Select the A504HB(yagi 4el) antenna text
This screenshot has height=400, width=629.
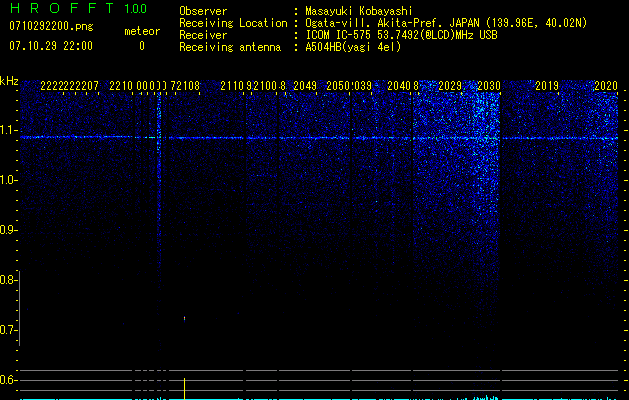[x=353, y=47]
